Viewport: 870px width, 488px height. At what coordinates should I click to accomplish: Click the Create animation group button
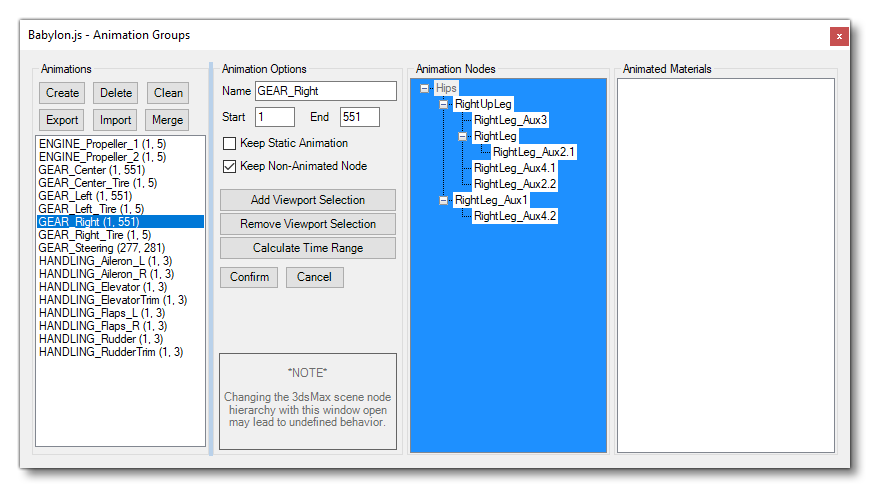click(62, 93)
